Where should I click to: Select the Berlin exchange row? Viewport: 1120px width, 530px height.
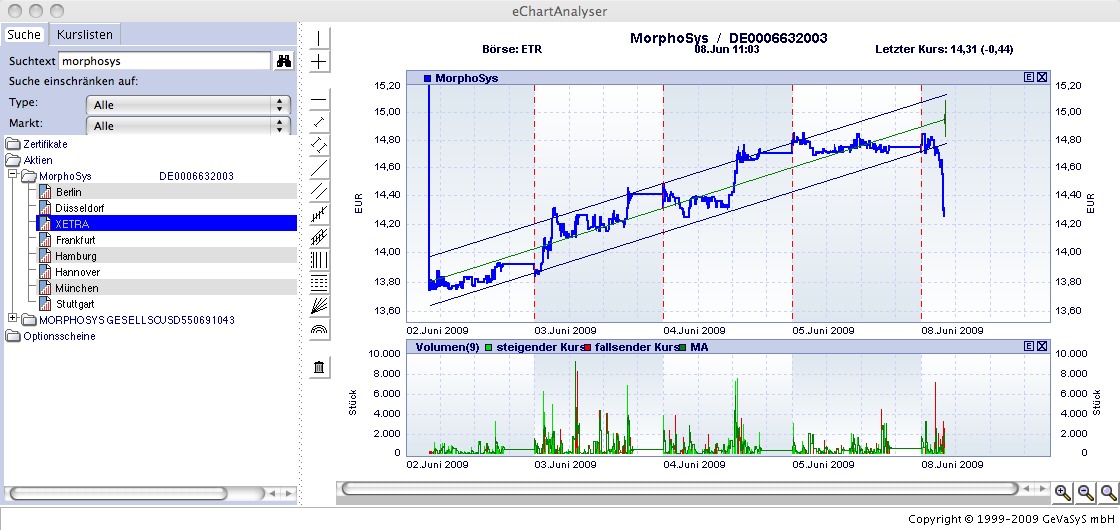point(166,191)
